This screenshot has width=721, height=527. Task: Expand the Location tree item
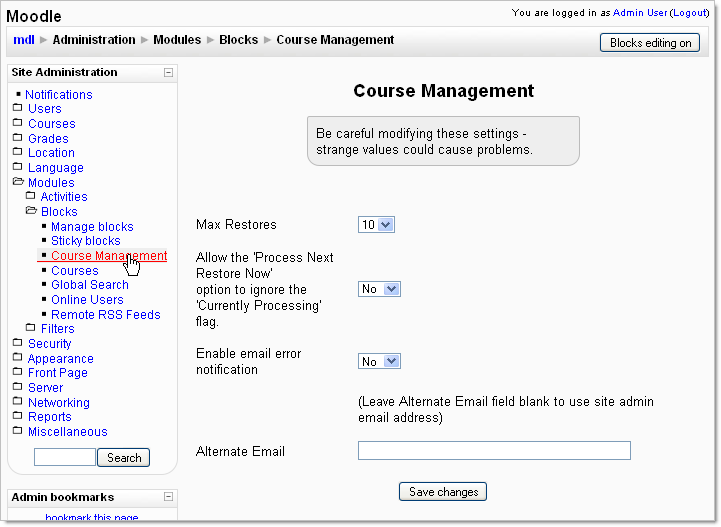[x=51, y=153]
